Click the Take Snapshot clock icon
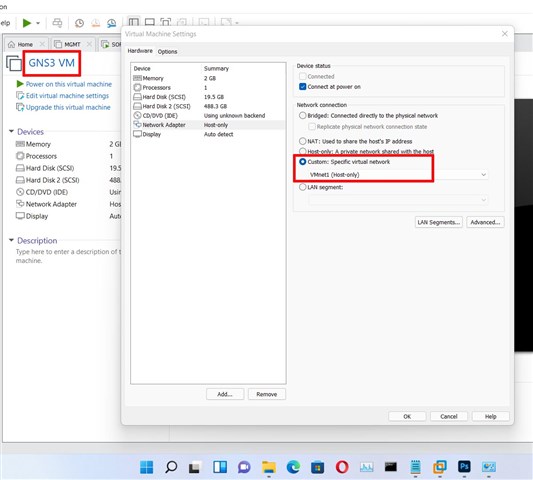This screenshot has width=533, height=480. pyautogui.click(x=79, y=23)
